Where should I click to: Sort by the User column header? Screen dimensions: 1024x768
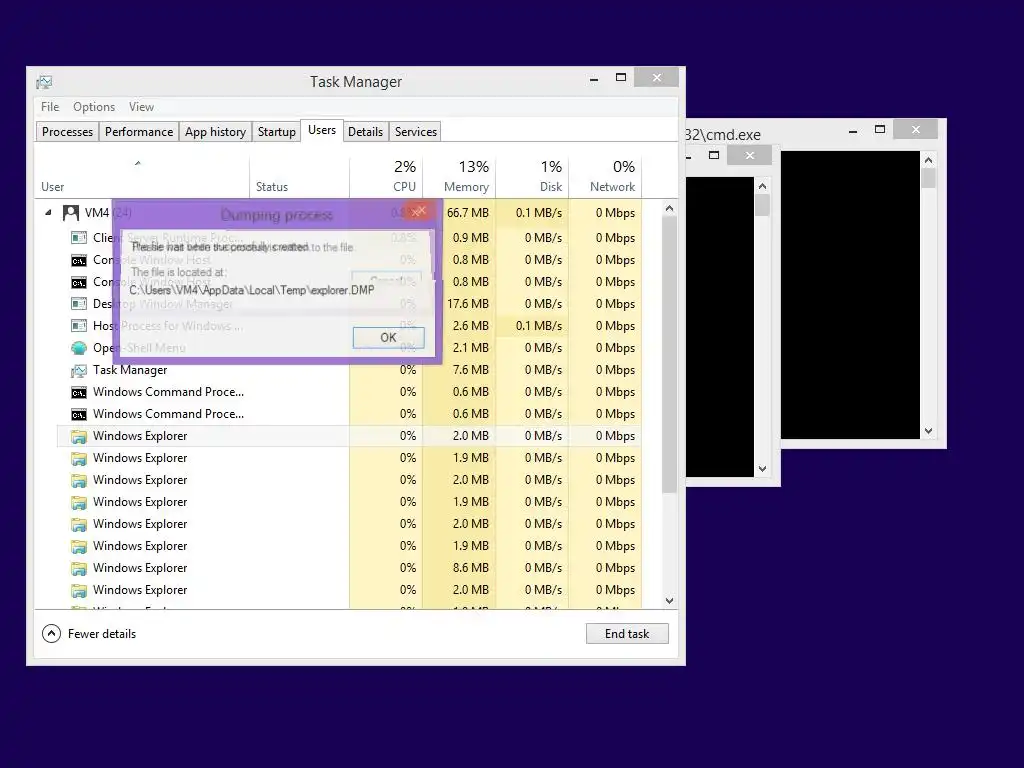pyautogui.click(x=142, y=178)
